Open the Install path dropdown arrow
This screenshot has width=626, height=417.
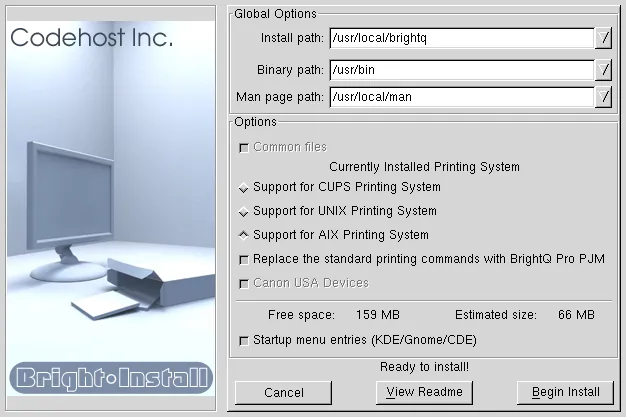click(x=603, y=38)
